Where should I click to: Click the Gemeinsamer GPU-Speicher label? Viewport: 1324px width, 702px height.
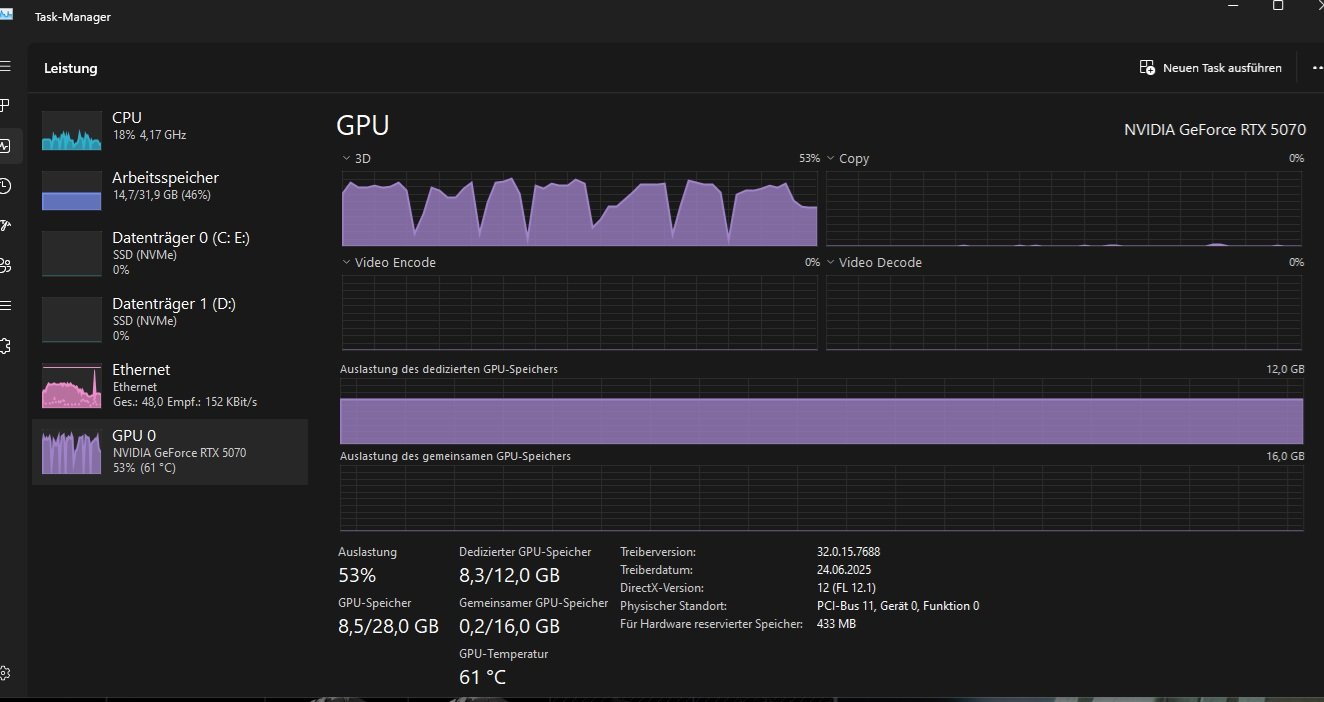[x=533, y=603]
